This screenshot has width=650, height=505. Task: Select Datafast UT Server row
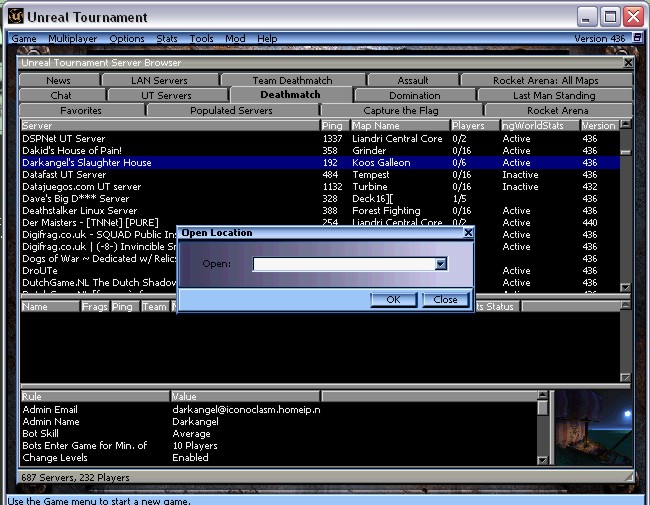tap(320, 175)
